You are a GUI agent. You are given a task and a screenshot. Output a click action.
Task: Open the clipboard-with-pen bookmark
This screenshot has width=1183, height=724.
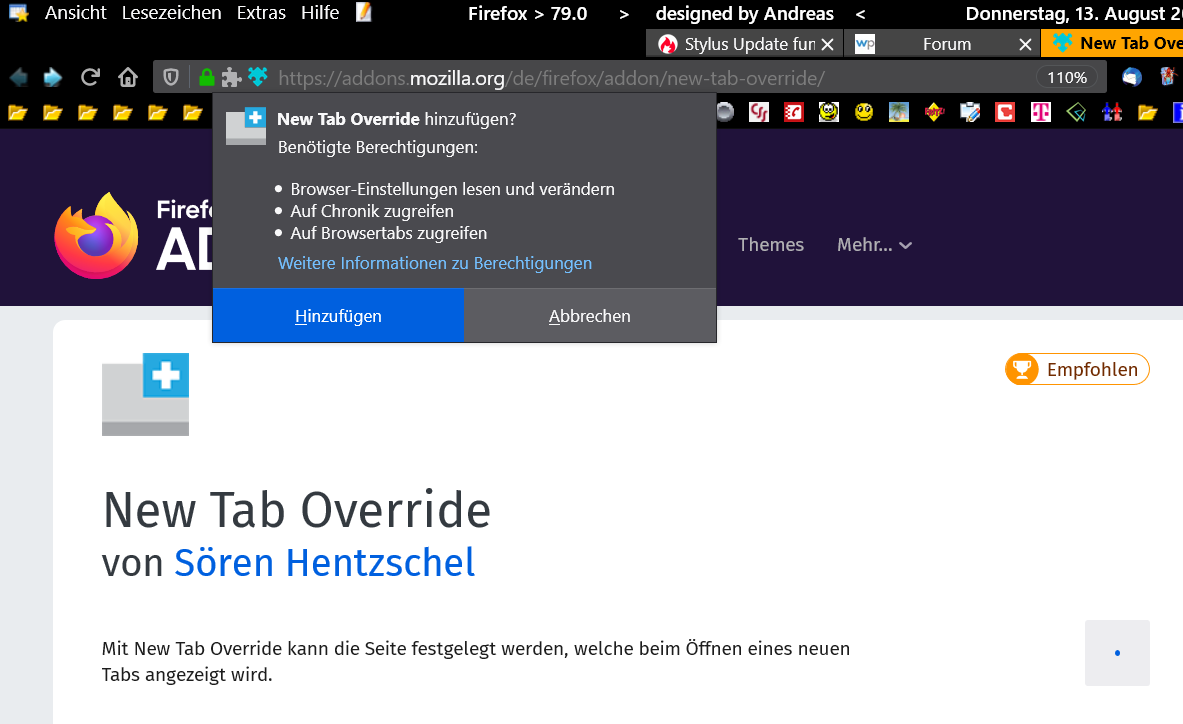tap(970, 112)
